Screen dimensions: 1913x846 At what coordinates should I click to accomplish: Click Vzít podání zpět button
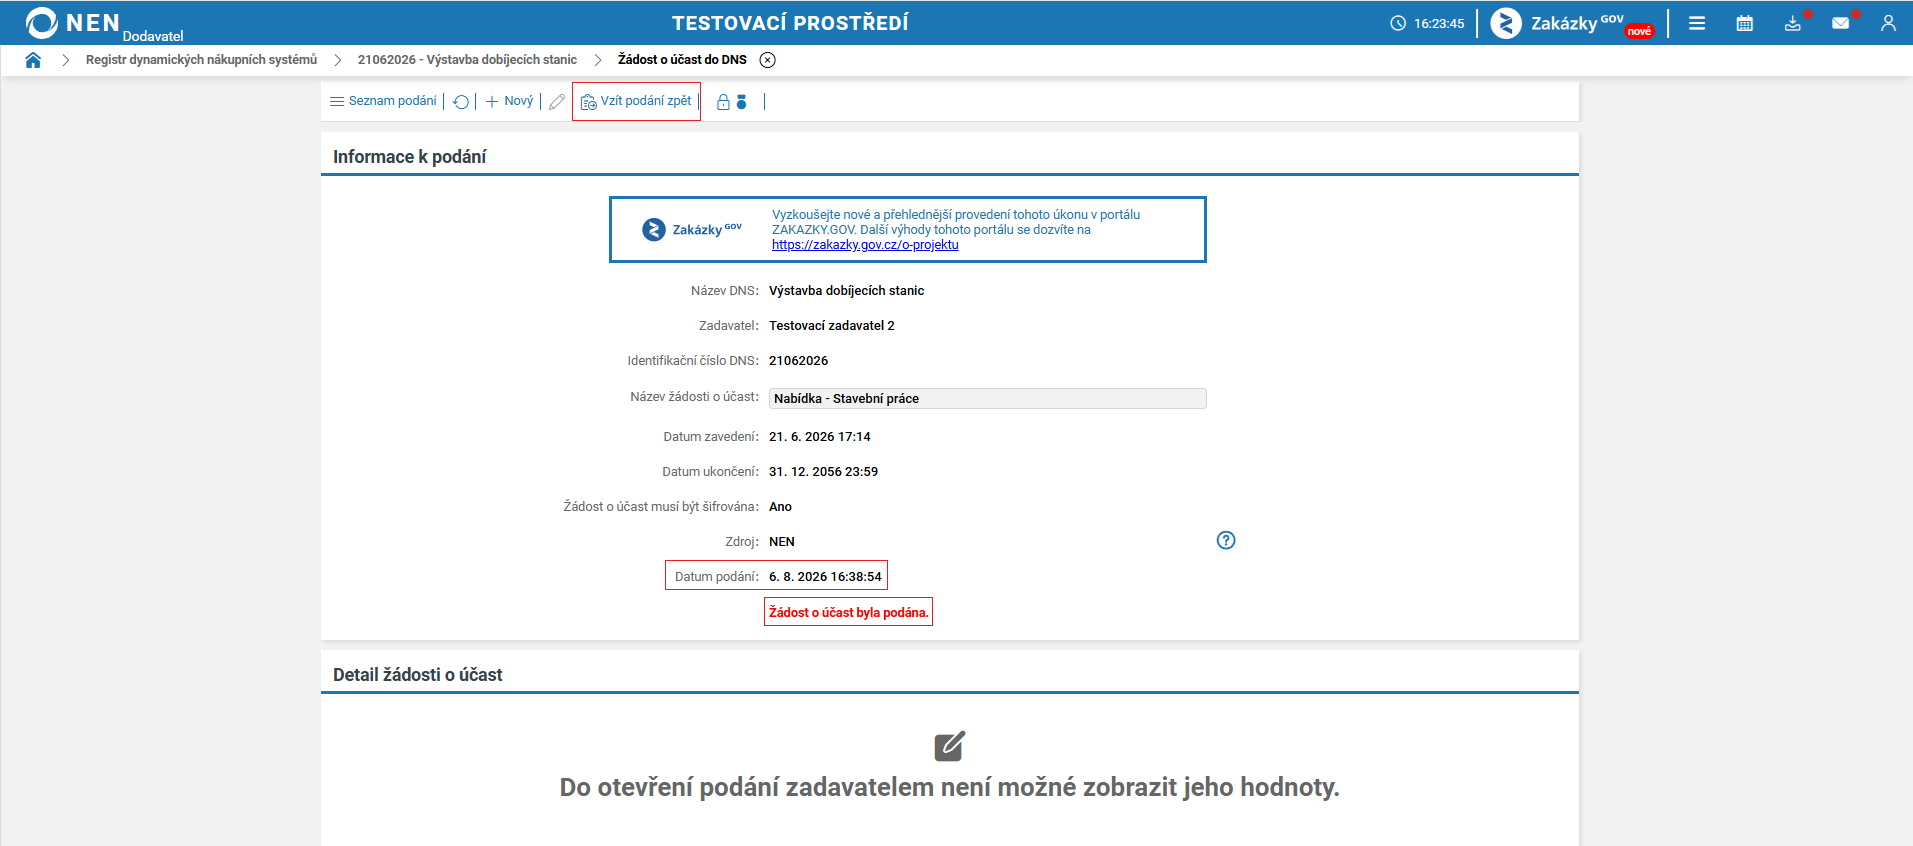click(x=636, y=101)
